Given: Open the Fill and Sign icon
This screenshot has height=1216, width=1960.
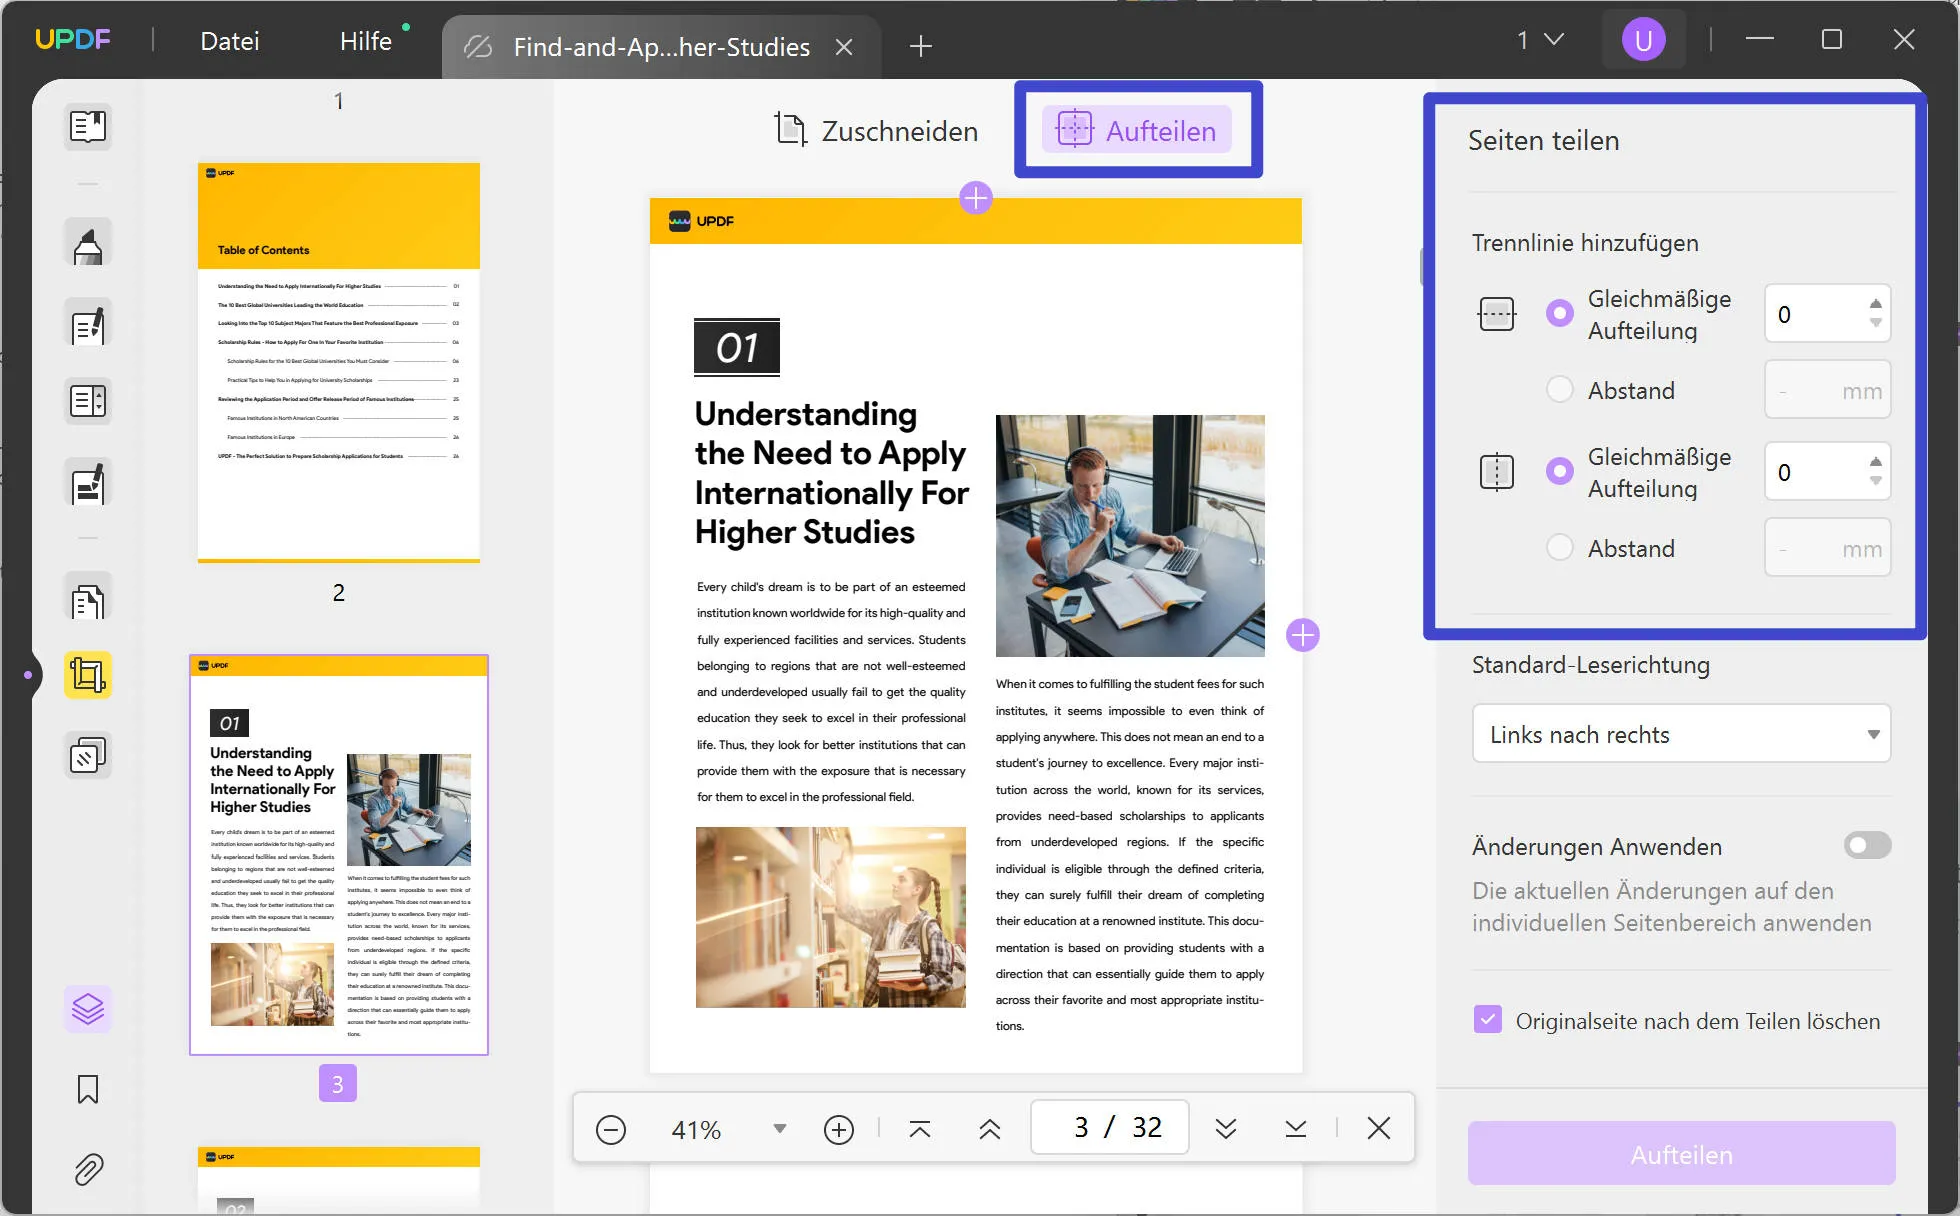Looking at the screenshot, I should pos(88,483).
